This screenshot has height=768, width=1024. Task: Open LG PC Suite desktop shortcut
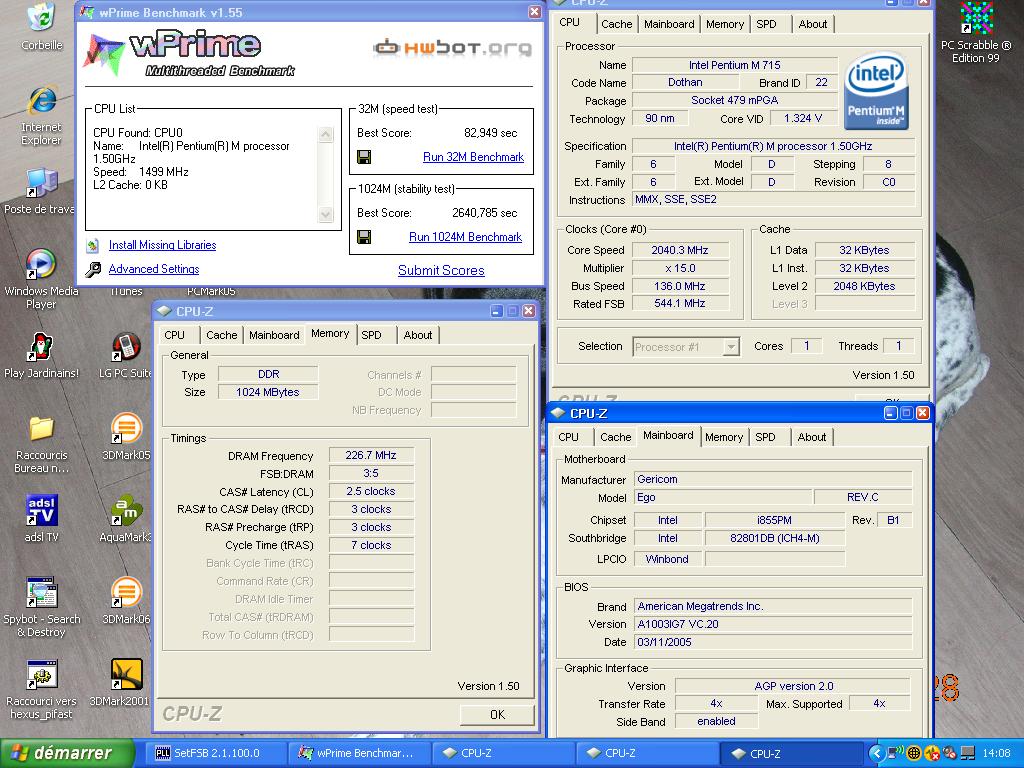(127, 355)
